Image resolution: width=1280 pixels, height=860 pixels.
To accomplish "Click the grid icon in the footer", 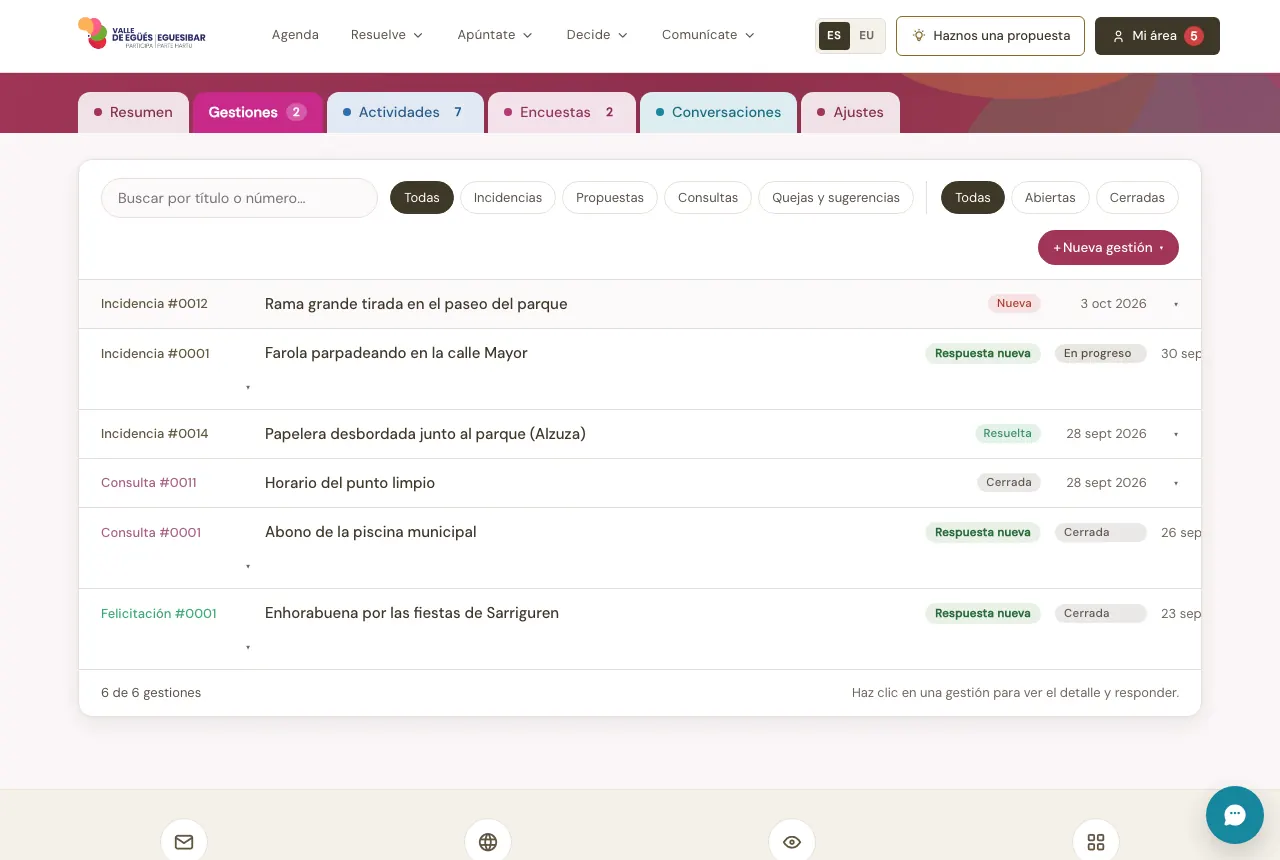I will [1096, 842].
